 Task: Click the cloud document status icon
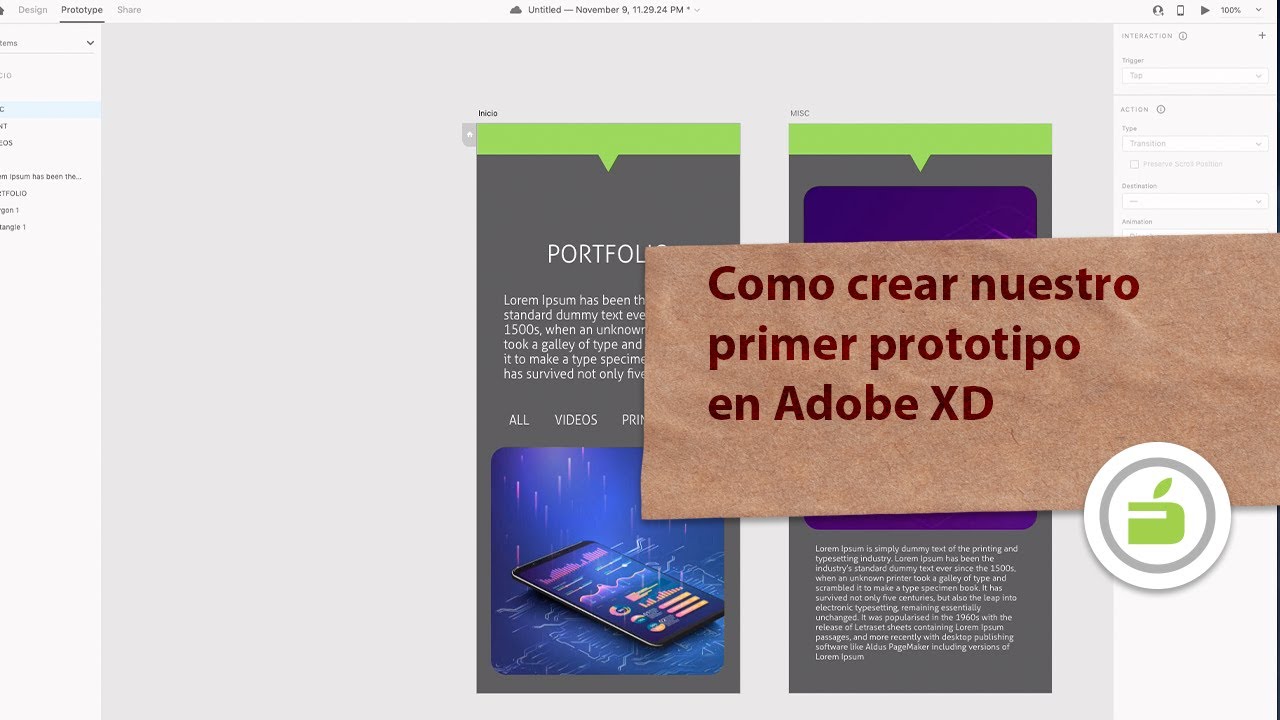tap(516, 10)
